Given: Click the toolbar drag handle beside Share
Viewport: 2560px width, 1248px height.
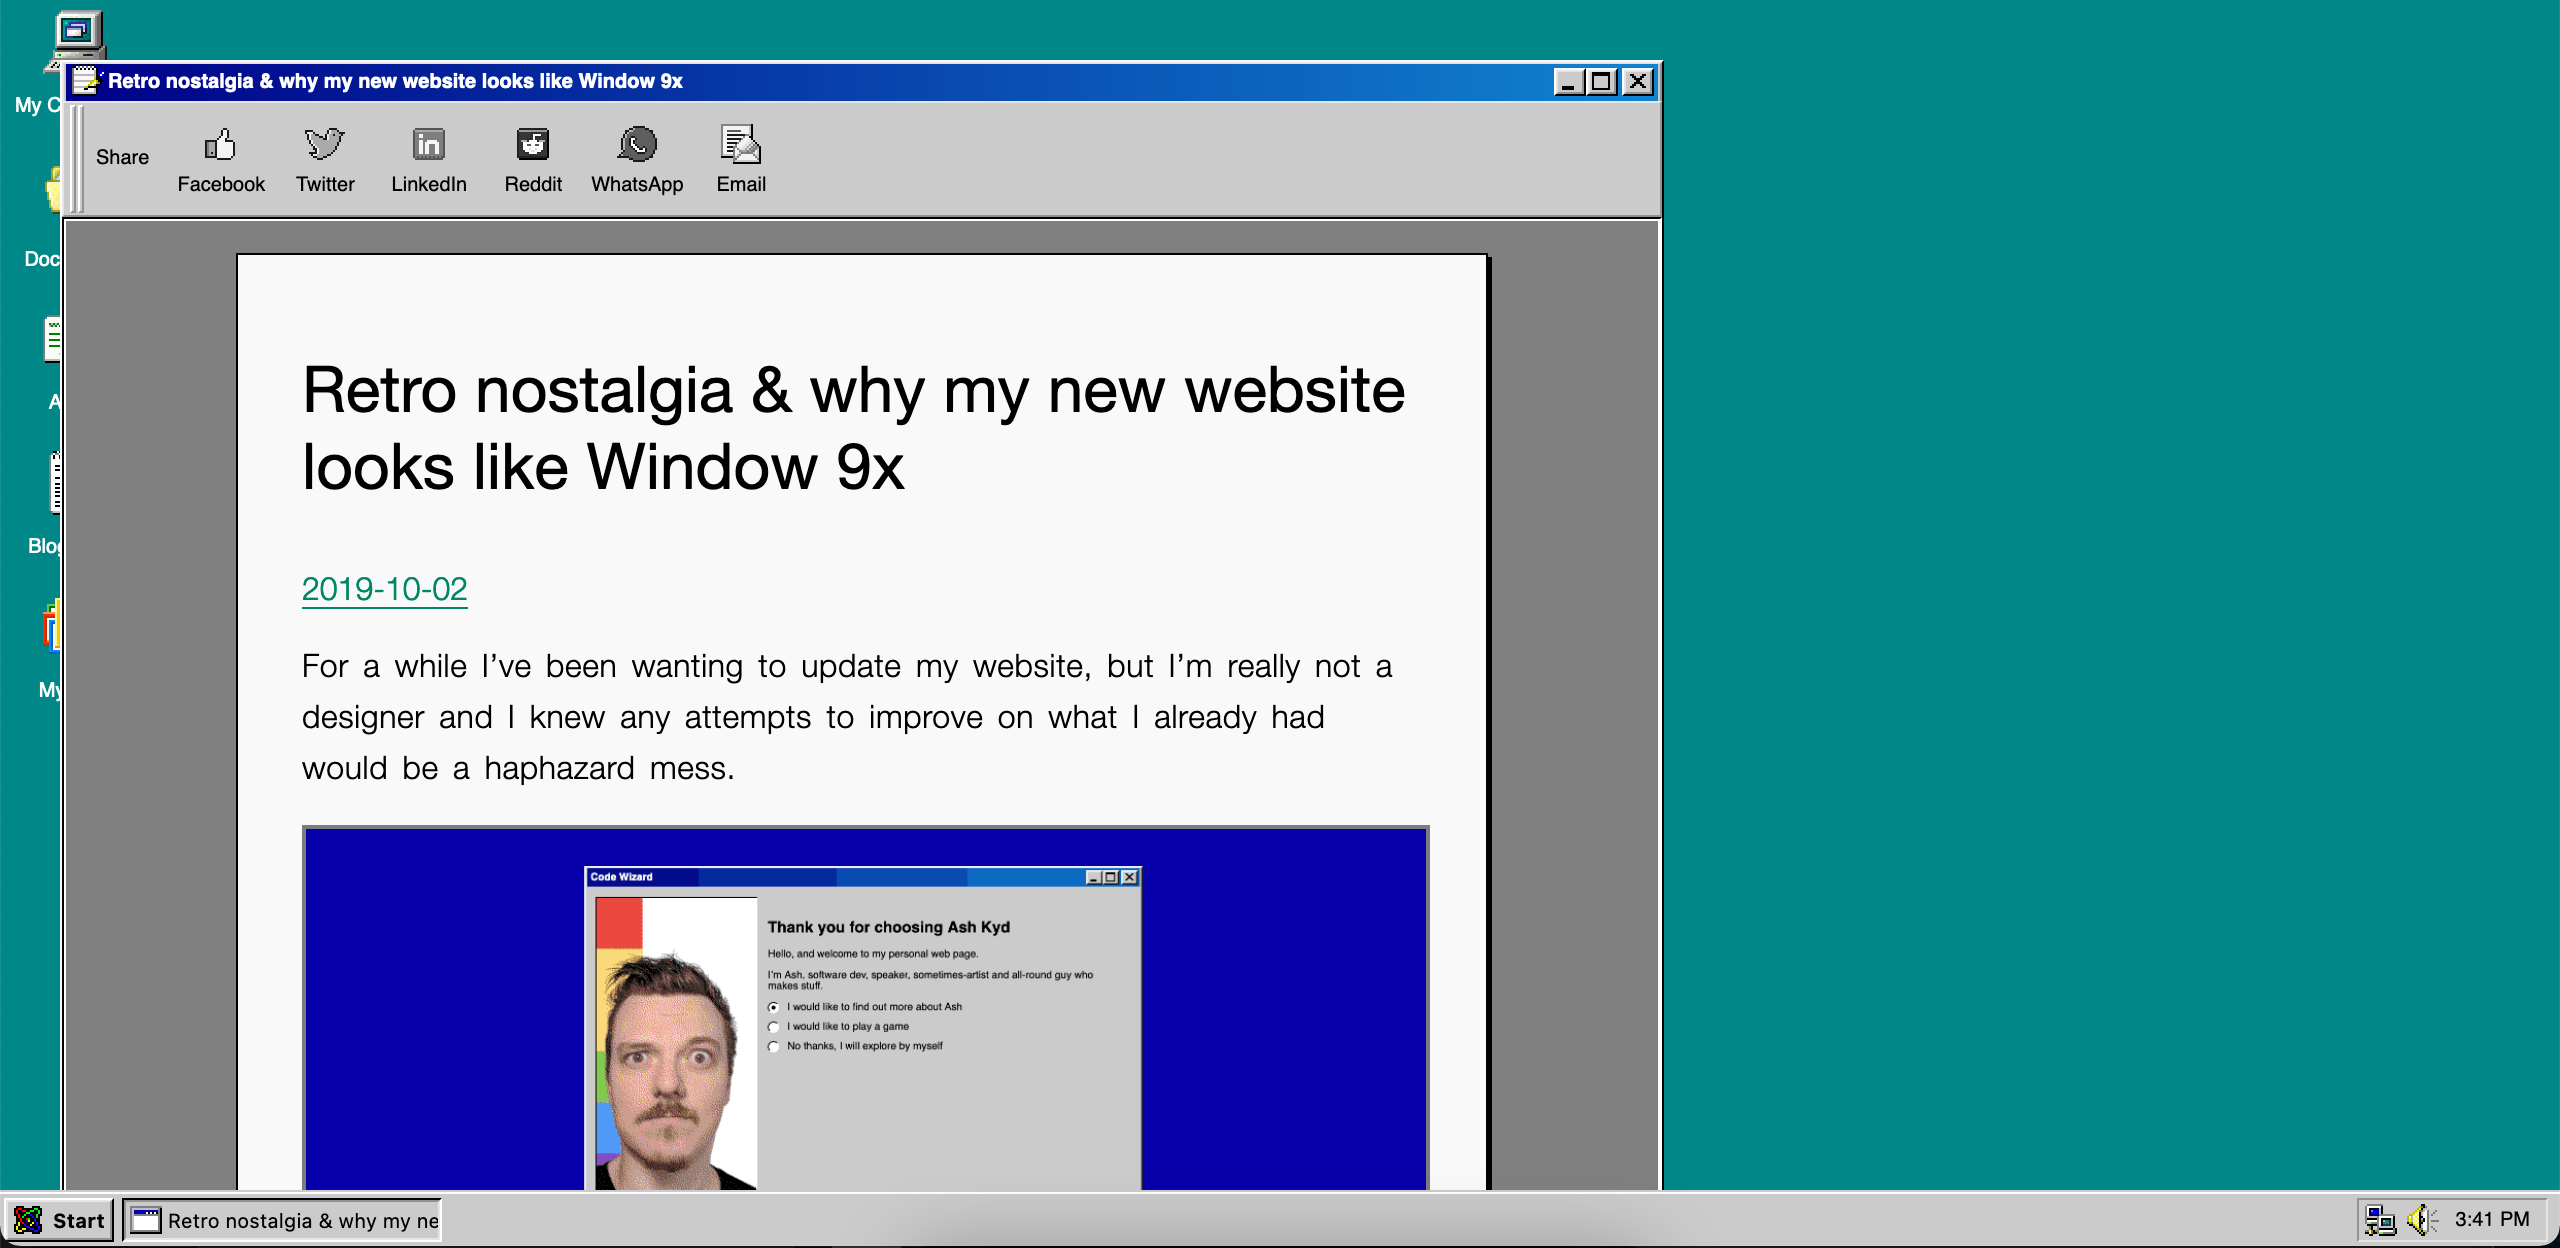Looking at the screenshot, I should pos(78,158).
